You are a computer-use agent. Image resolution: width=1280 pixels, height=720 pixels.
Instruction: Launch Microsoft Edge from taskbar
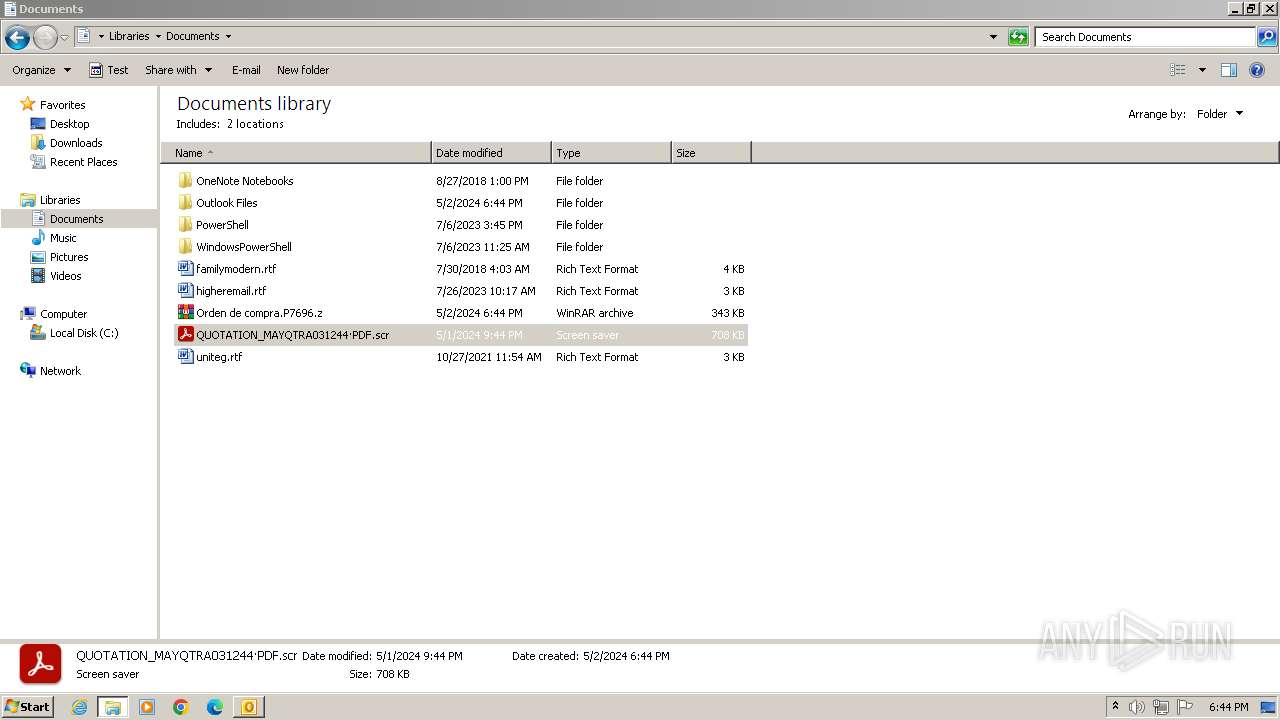(215, 707)
